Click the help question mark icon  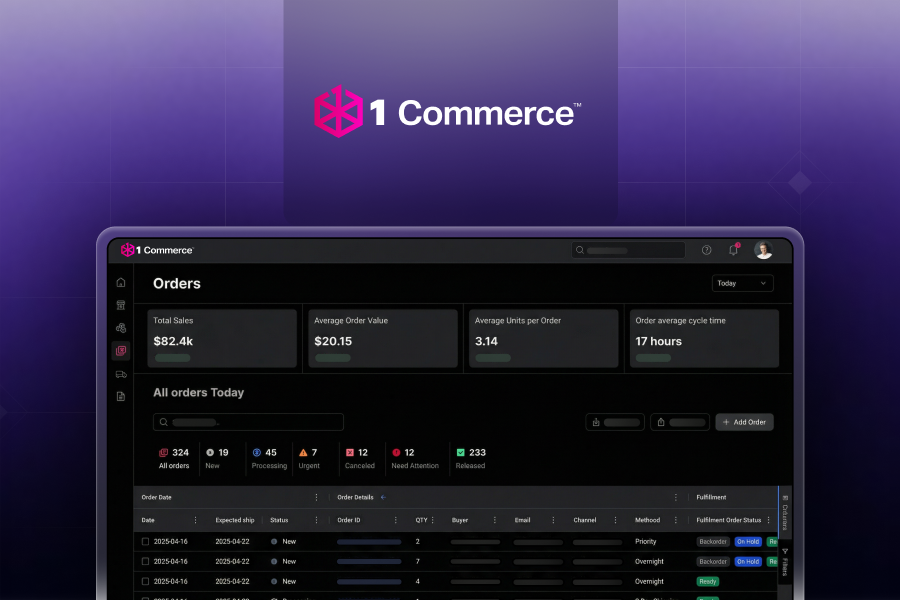click(707, 250)
